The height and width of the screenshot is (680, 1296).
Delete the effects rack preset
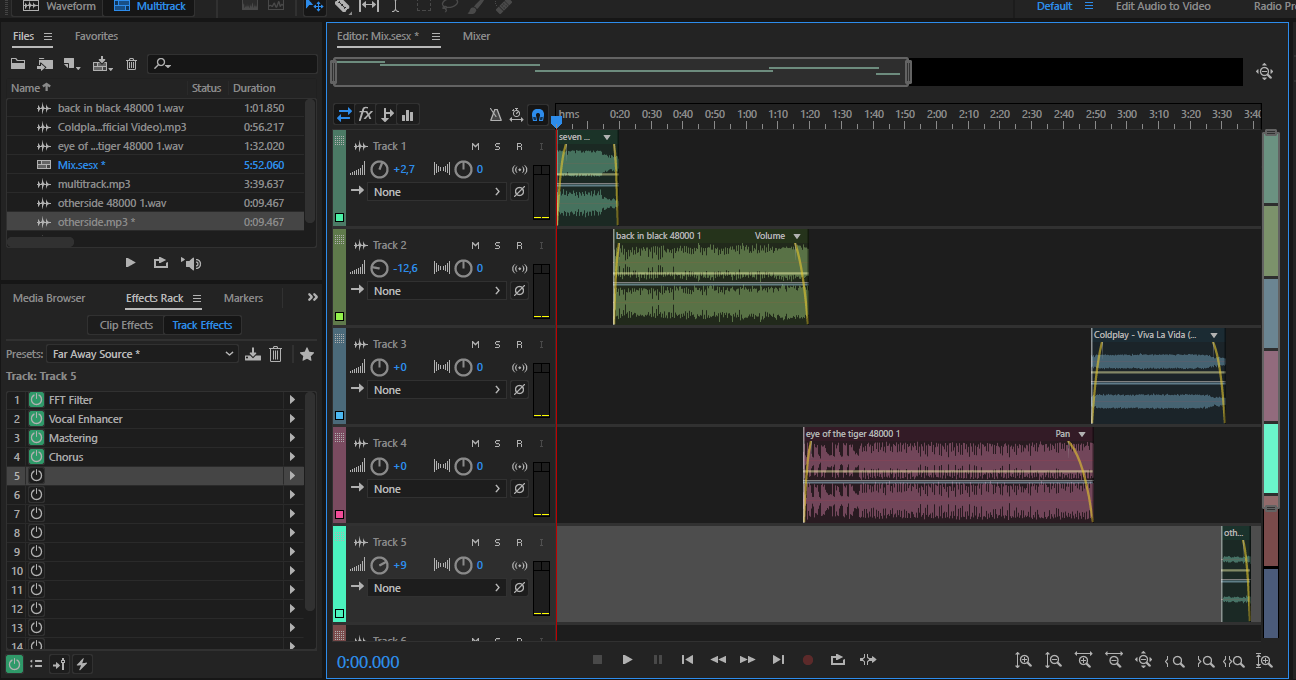pyautogui.click(x=276, y=354)
